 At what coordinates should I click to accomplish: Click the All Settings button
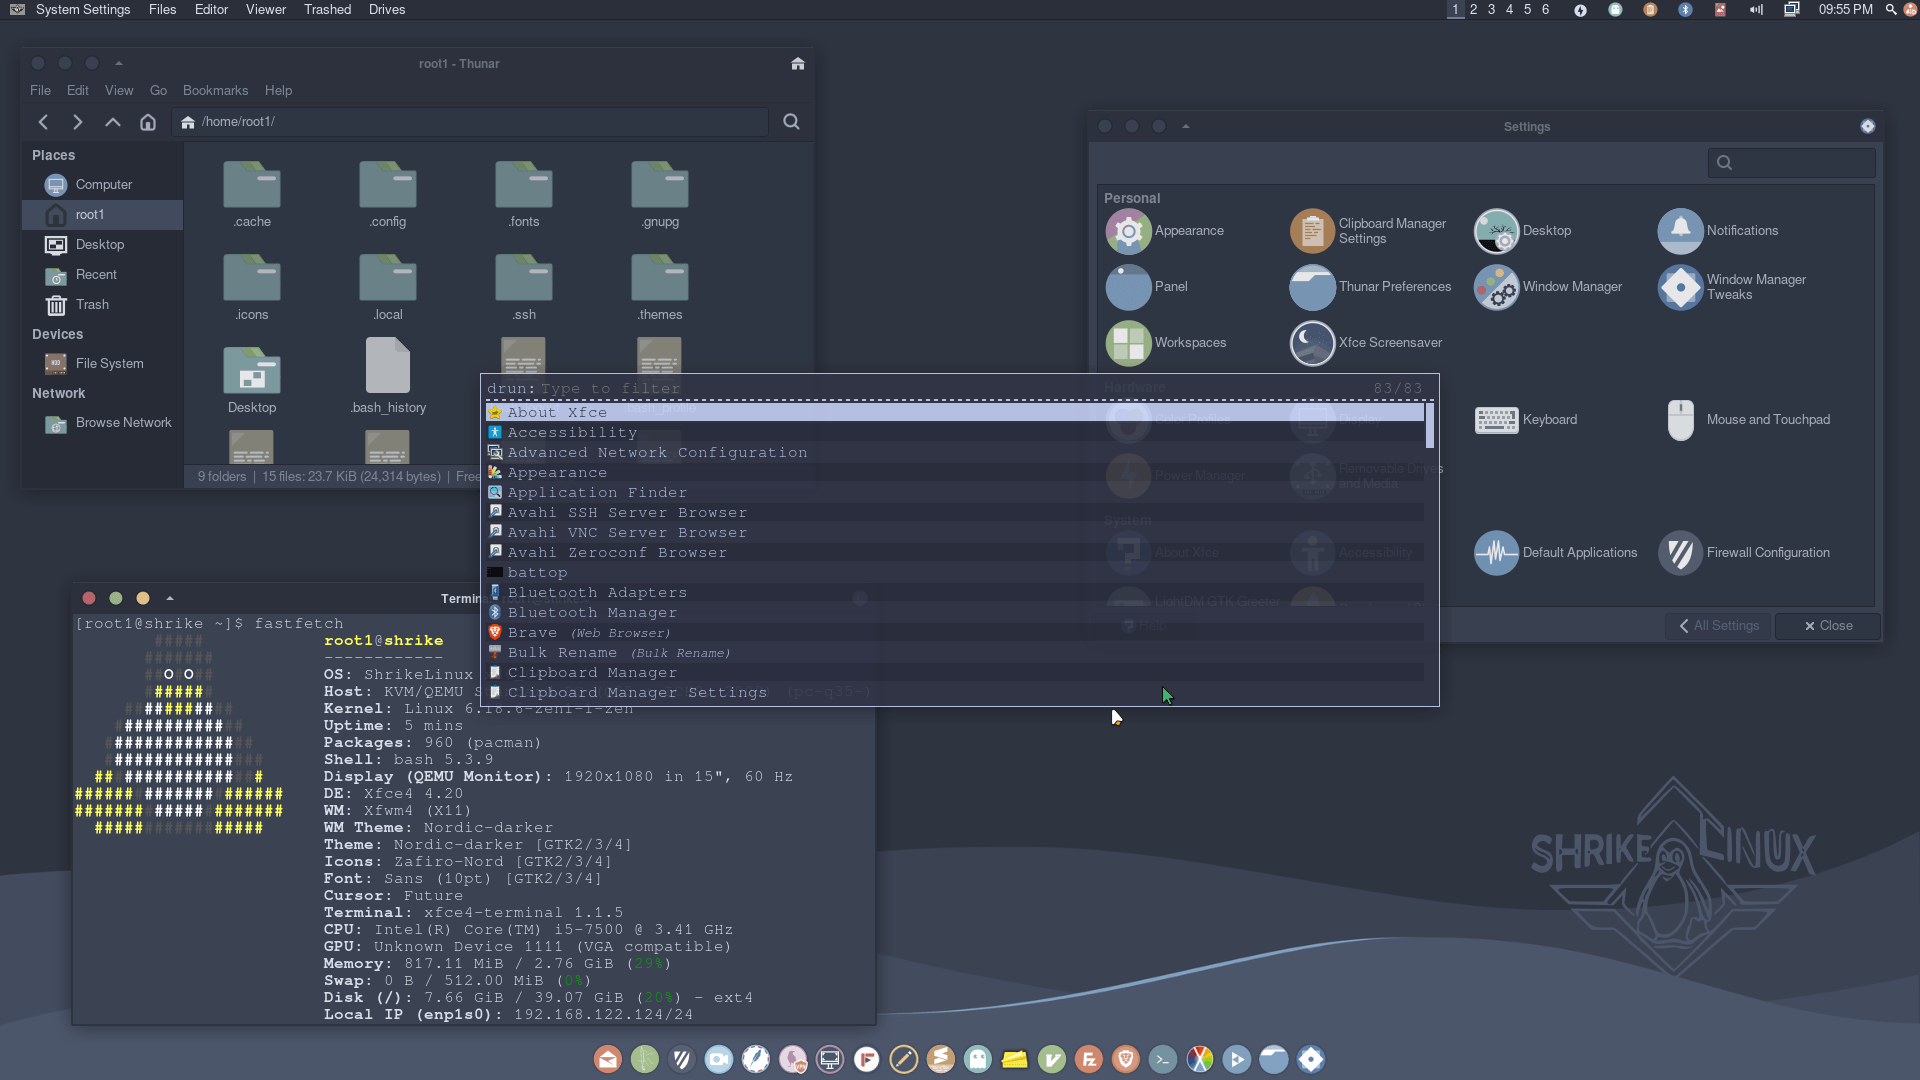pos(1718,625)
